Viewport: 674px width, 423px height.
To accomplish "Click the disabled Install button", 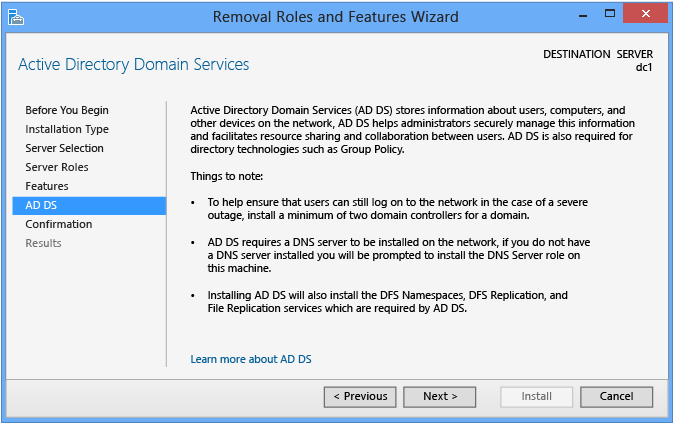I will coord(536,396).
